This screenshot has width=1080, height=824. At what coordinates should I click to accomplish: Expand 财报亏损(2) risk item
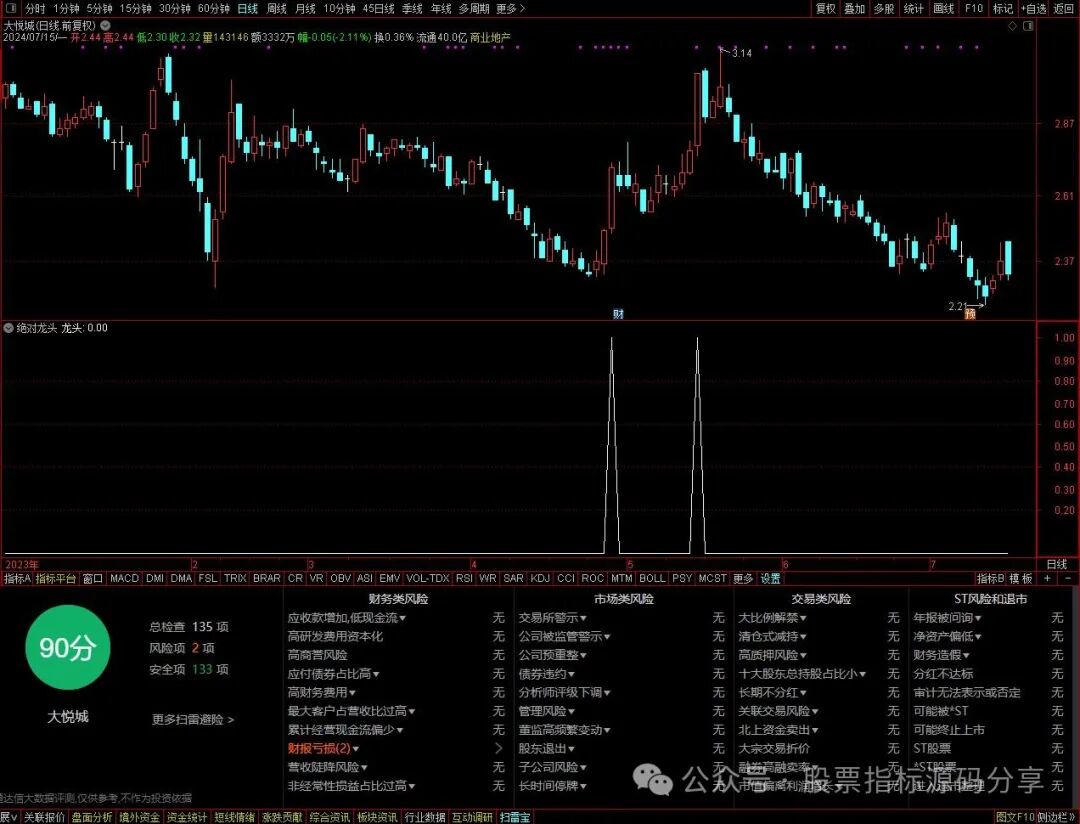point(323,748)
